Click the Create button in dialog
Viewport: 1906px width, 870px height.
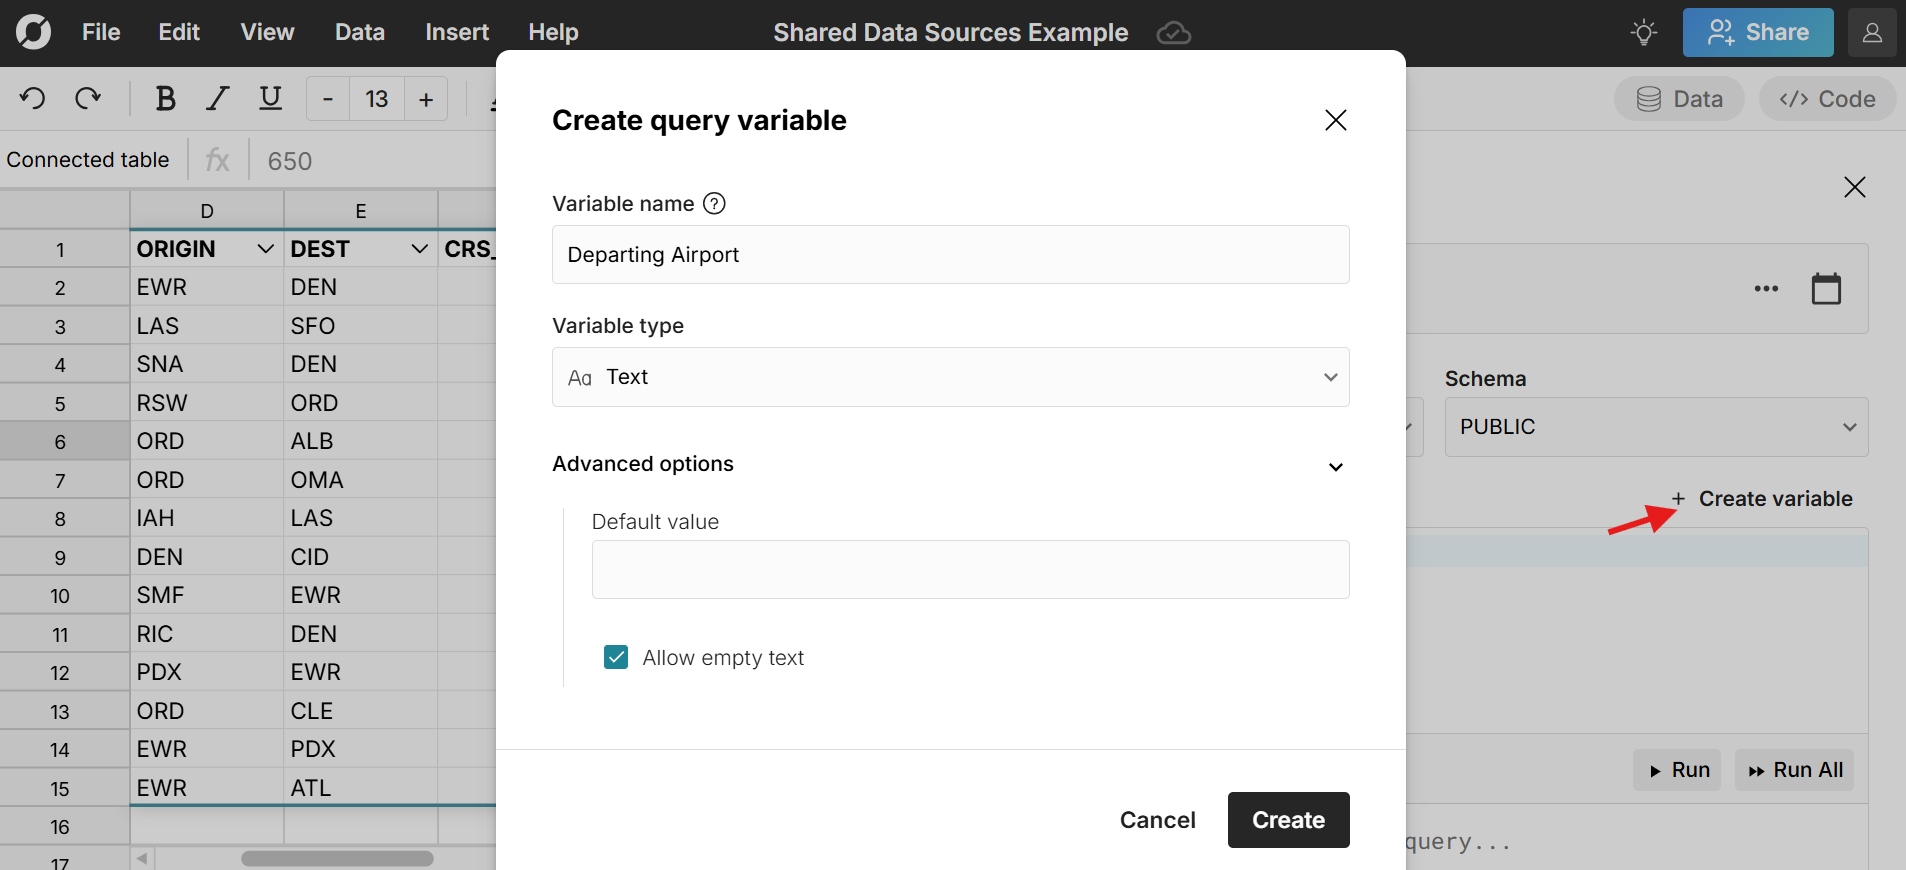(x=1288, y=820)
